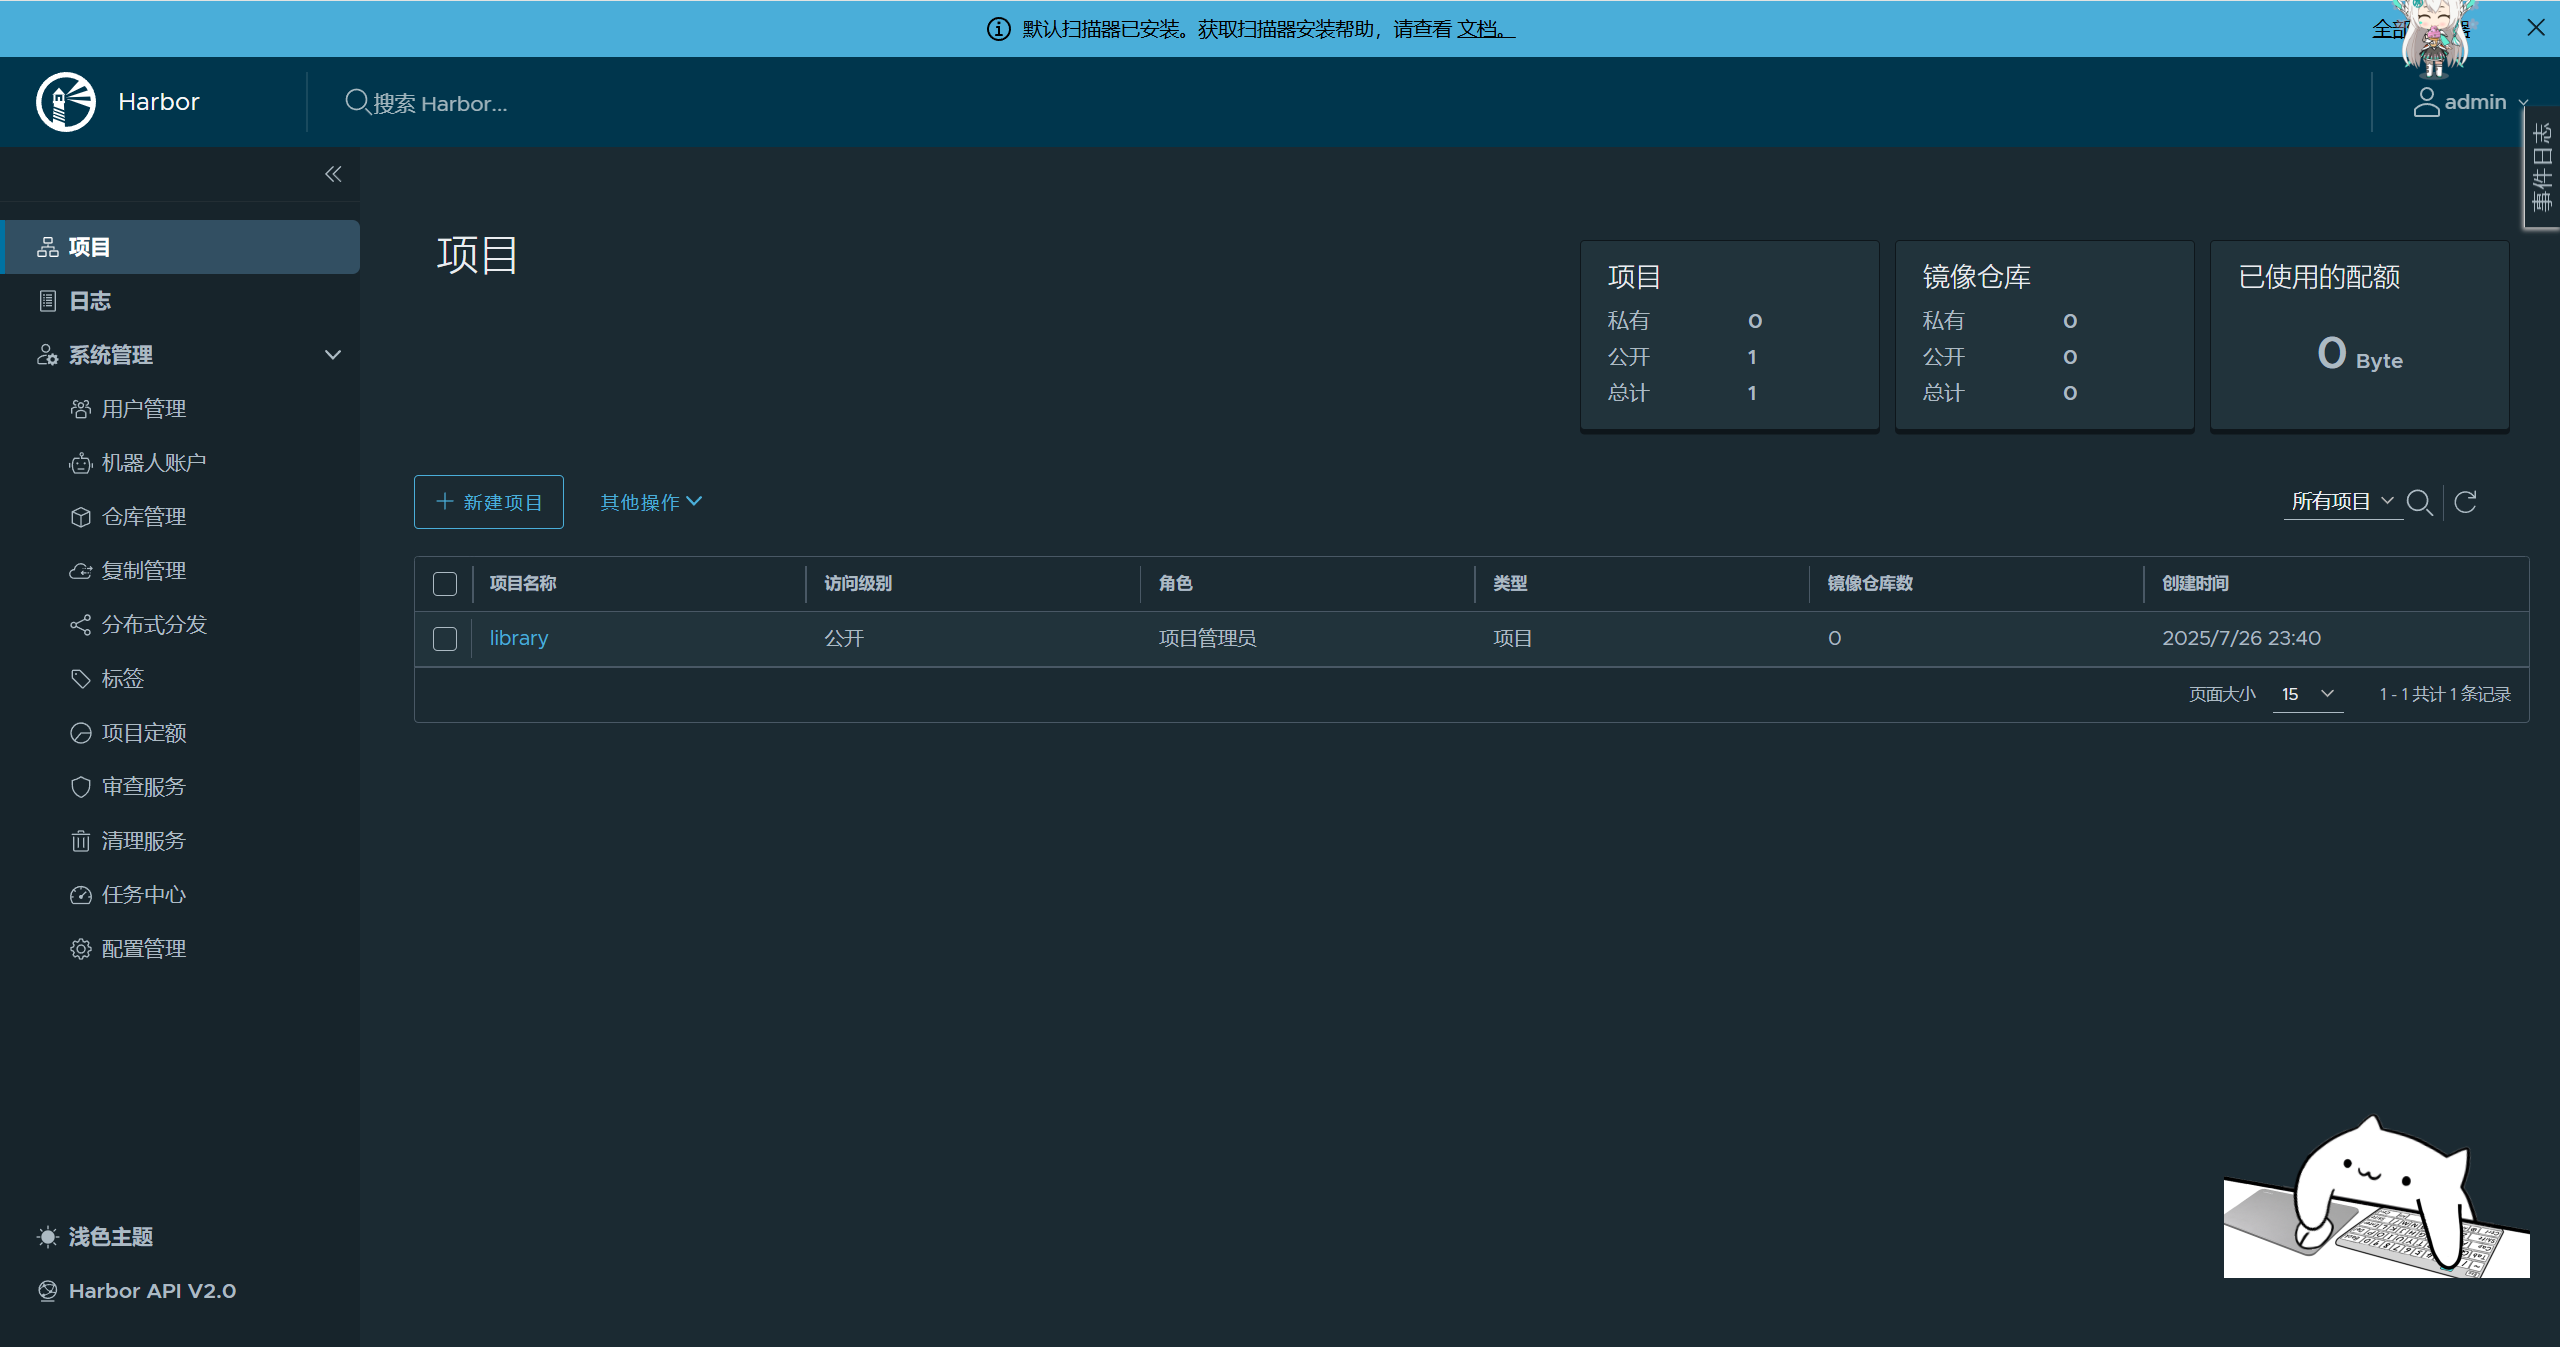Viewport: 2560px width, 1347px height.
Task: Click the 已使用的配额 card
Action: tap(2359, 335)
